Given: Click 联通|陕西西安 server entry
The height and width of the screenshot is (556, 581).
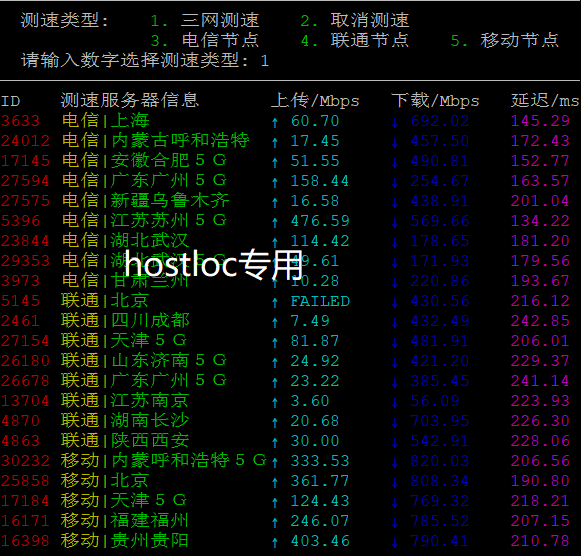Looking at the screenshot, I should 125,441.
